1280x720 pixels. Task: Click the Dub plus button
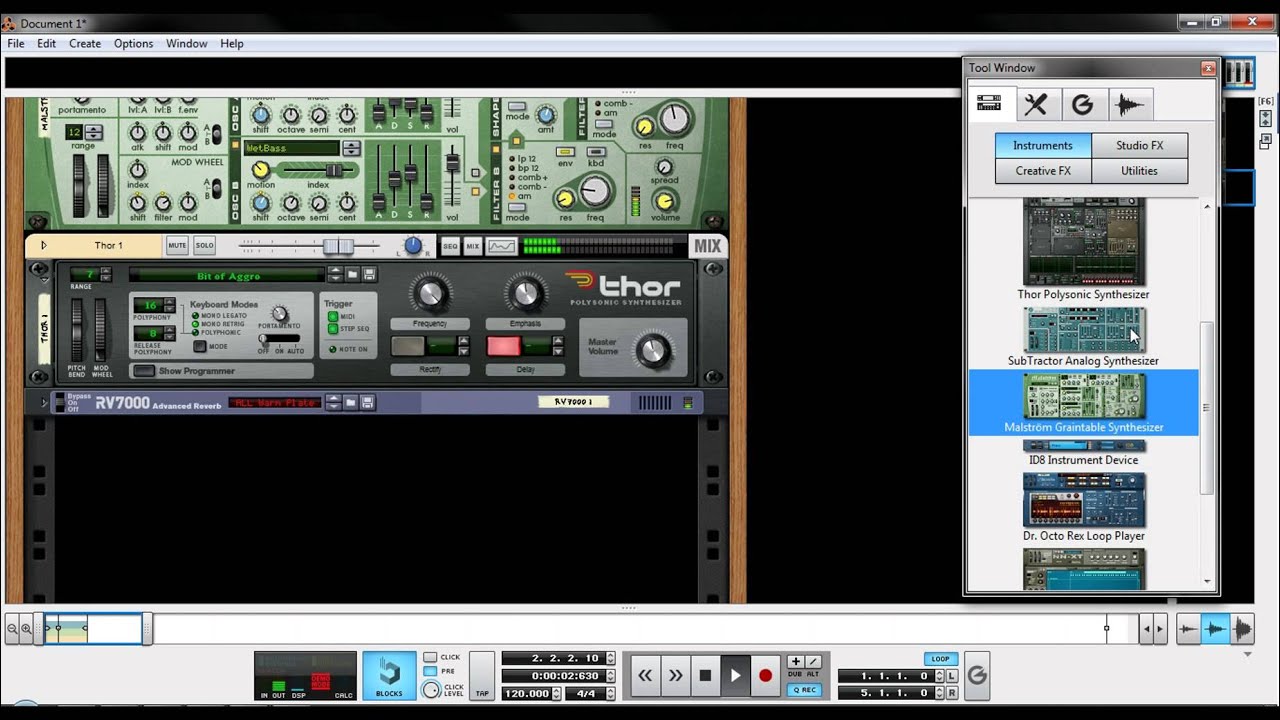tap(795, 662)
